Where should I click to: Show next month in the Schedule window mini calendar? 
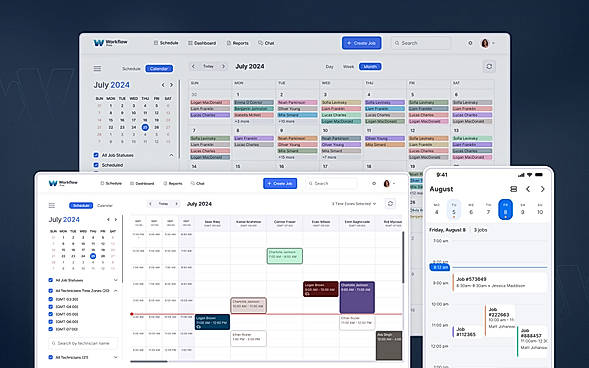(x=116, y=220)
